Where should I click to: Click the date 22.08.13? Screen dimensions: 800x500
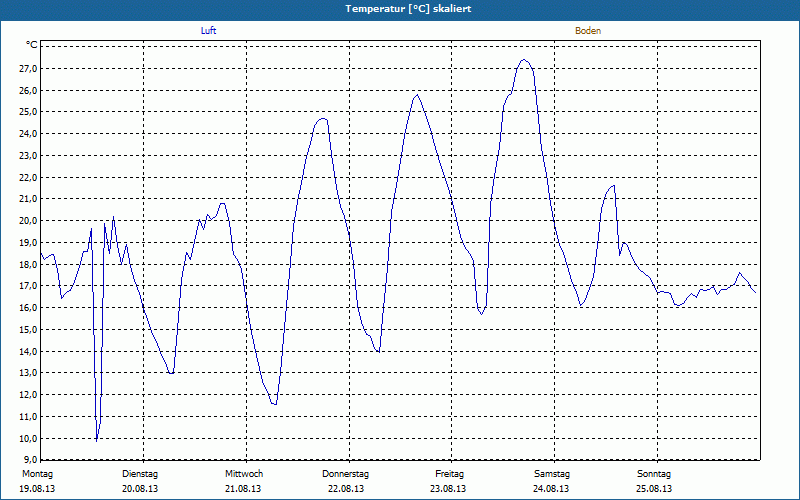[x=346, y=489]
